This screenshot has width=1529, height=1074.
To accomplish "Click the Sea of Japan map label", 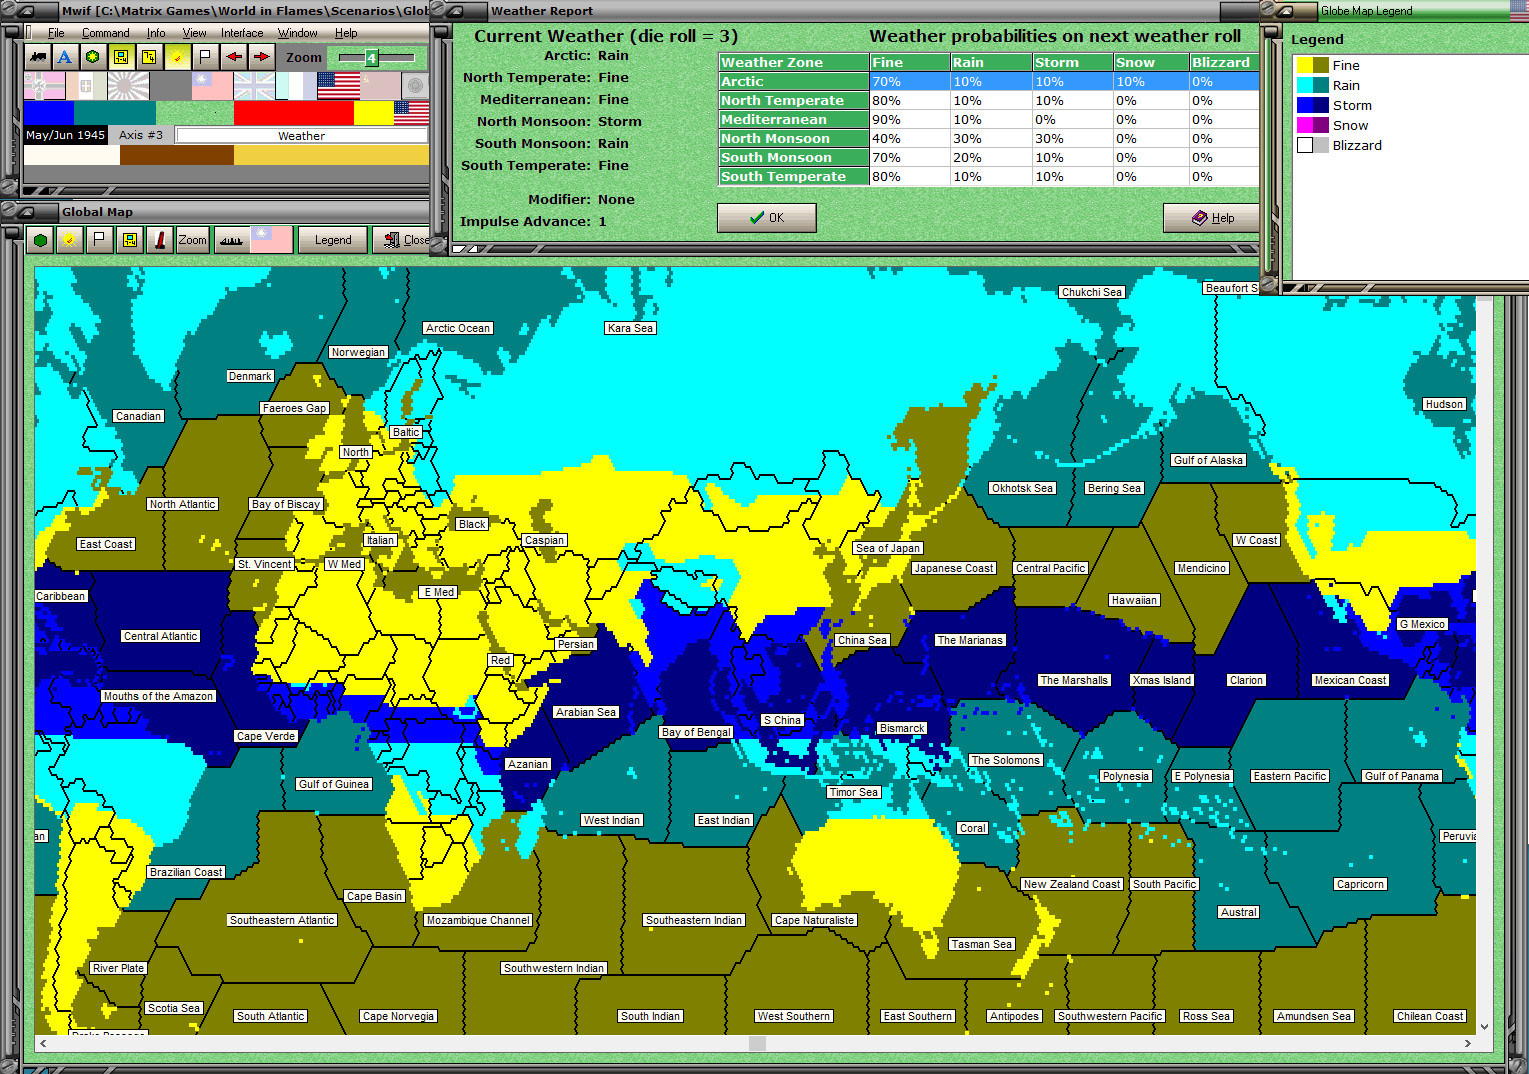I will (x=888, y=548).
